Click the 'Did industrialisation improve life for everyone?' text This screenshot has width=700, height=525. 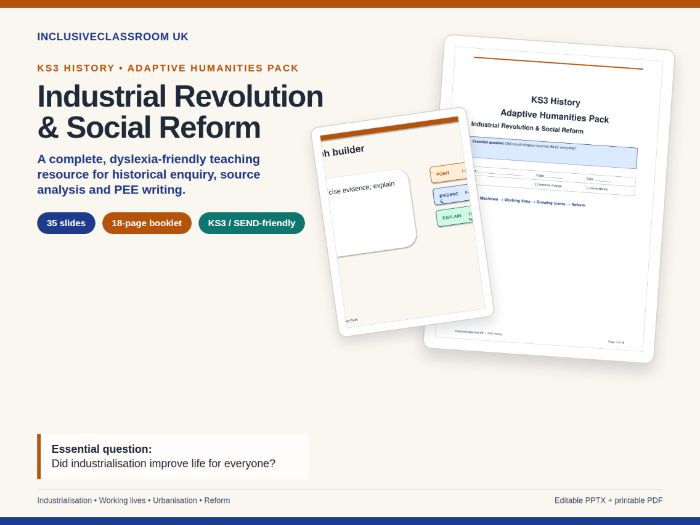pos(163,464)
